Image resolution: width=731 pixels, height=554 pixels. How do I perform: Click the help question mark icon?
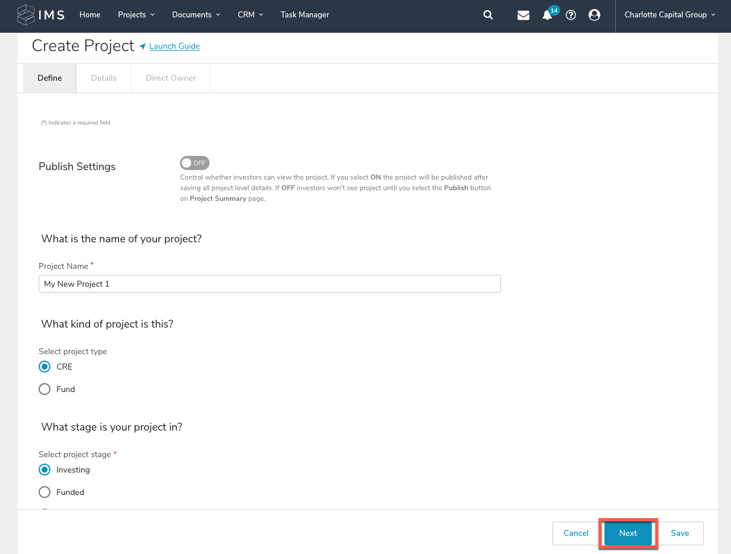(x=571, y=15)
